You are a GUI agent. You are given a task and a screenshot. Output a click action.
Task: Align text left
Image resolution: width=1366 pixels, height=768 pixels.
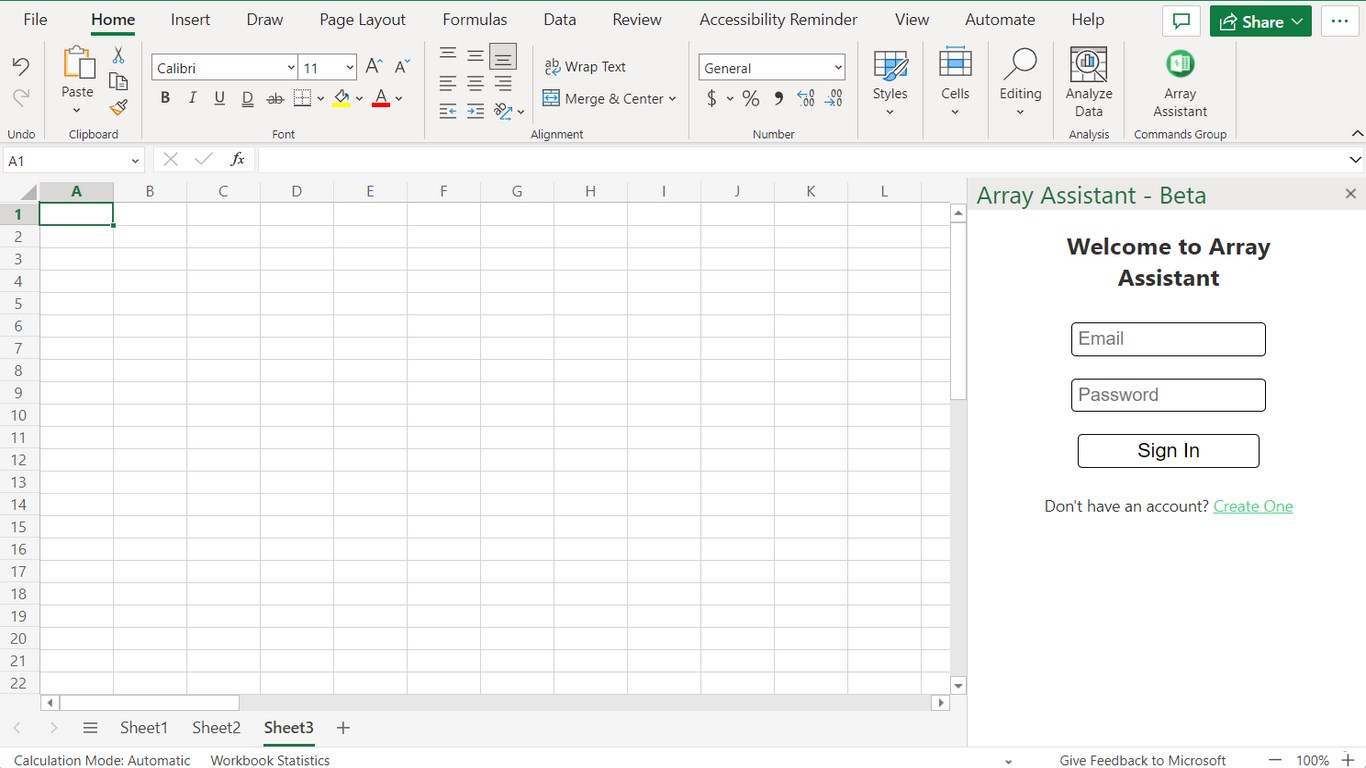448,83
